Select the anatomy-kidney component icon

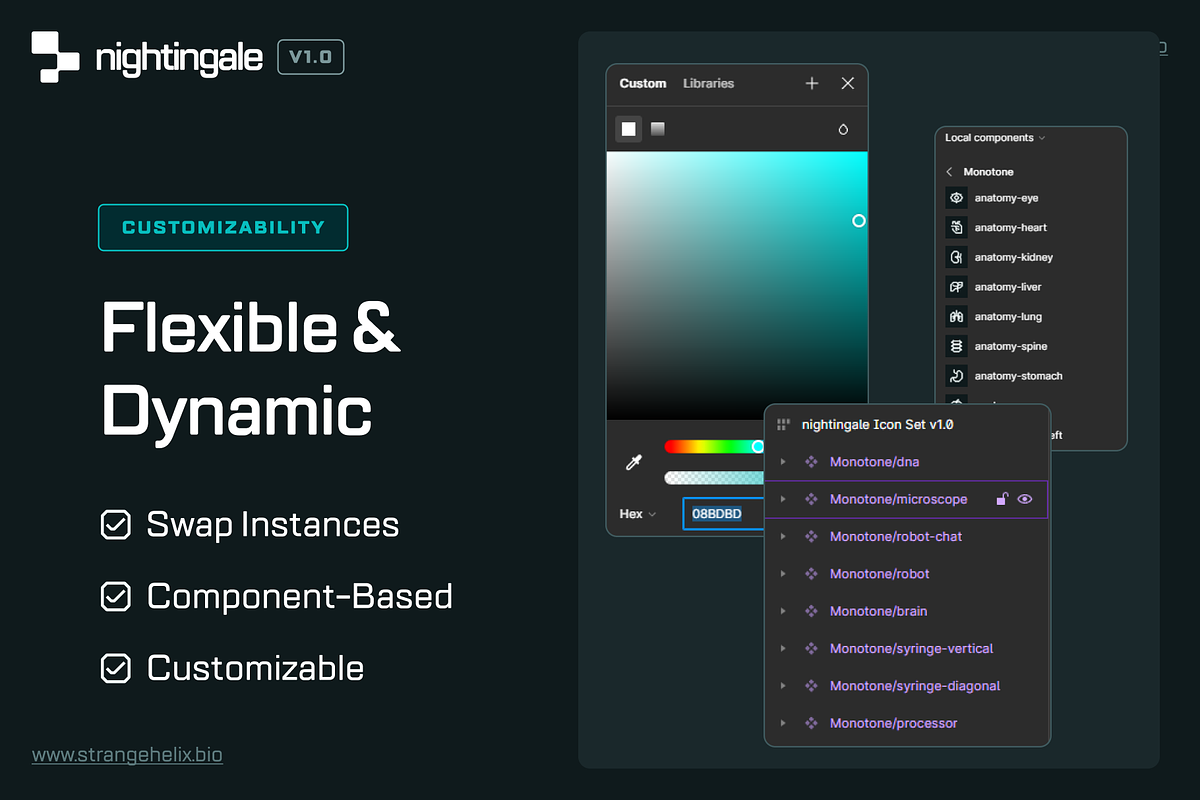956,257
